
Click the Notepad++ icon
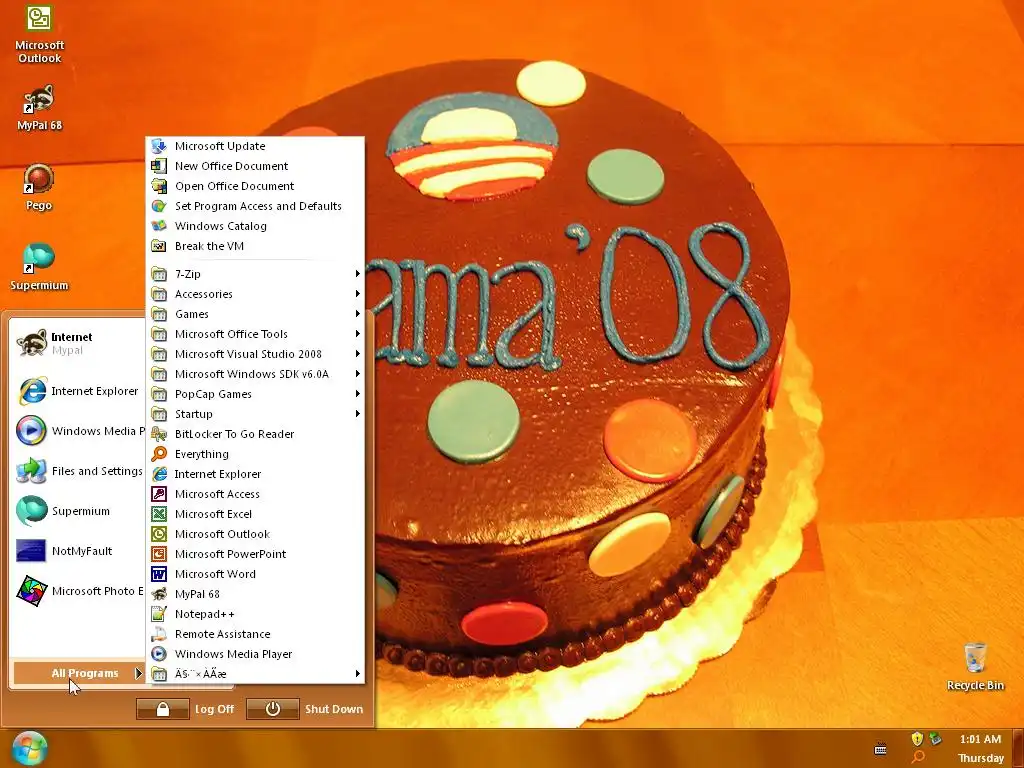click(x=159, y=614)
